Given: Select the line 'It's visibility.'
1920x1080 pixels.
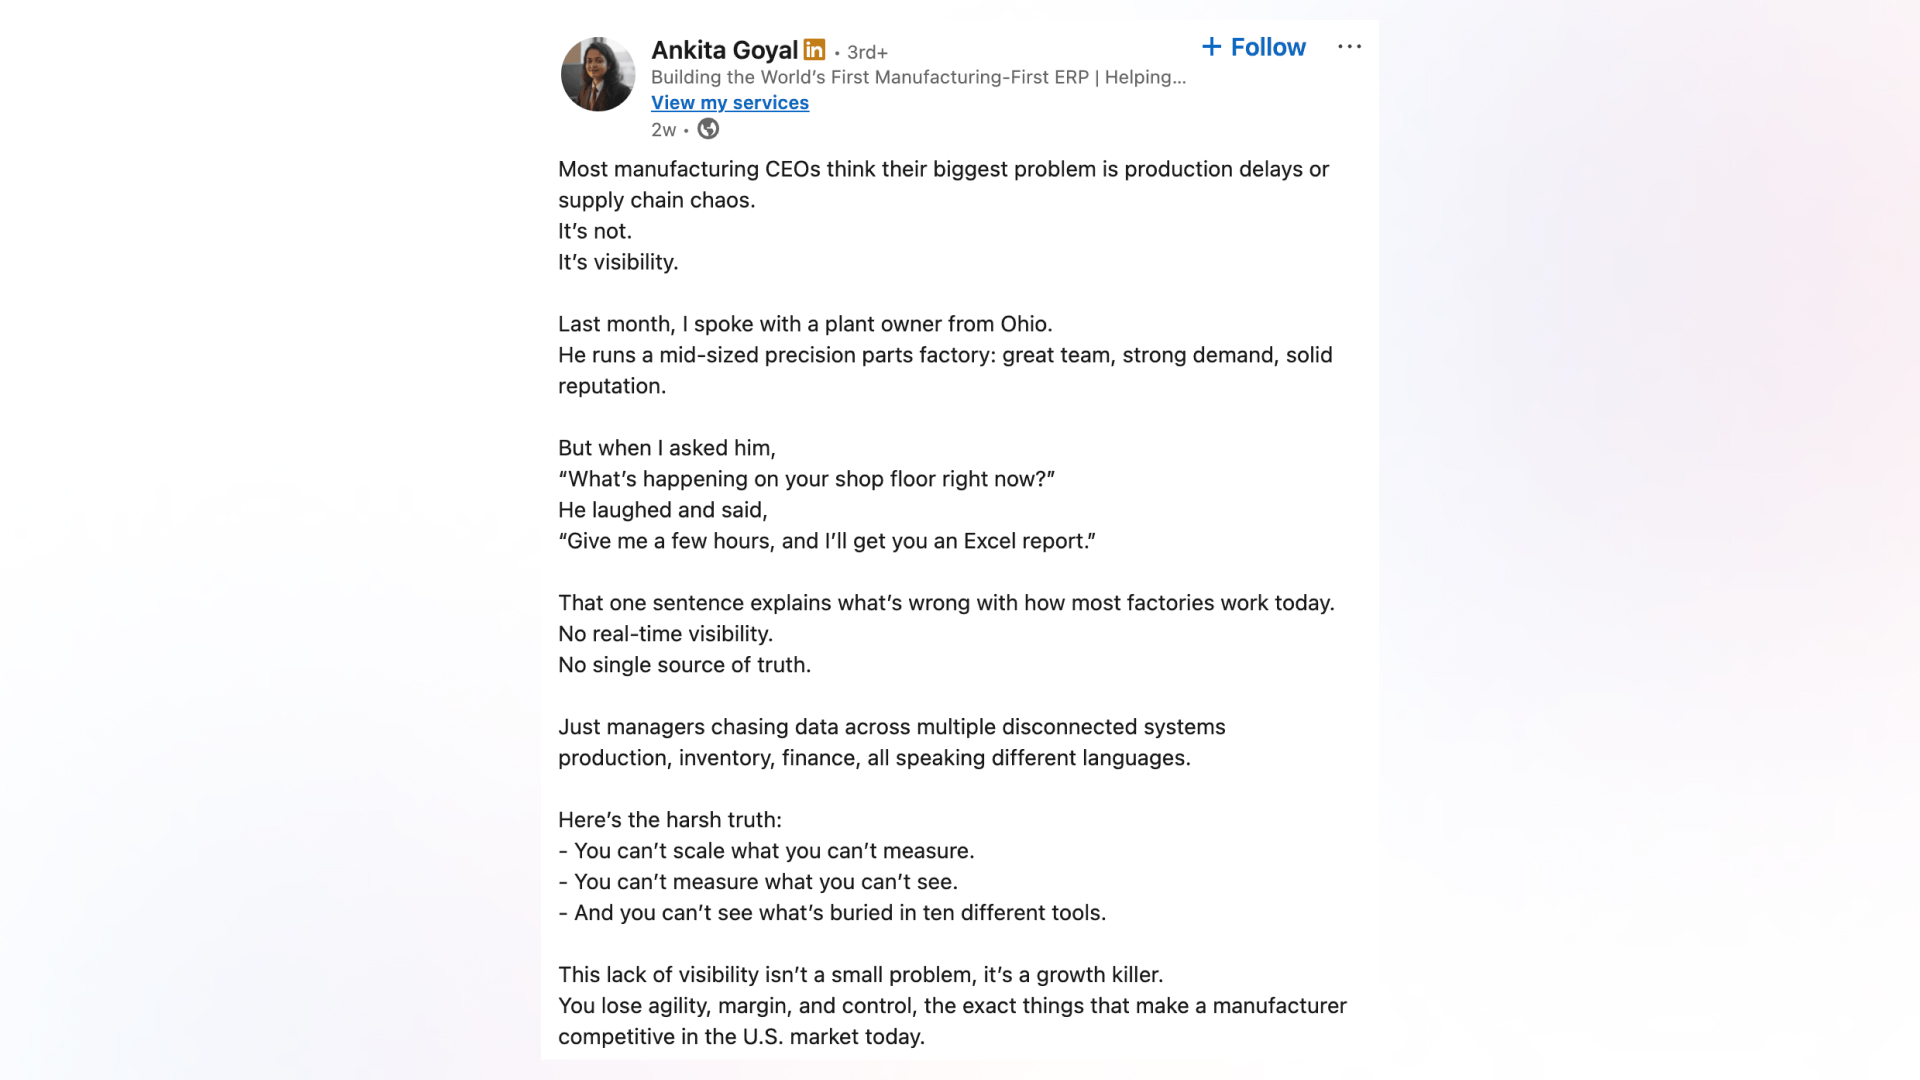Looking at the screenshot, I should (x=617, y=262).
